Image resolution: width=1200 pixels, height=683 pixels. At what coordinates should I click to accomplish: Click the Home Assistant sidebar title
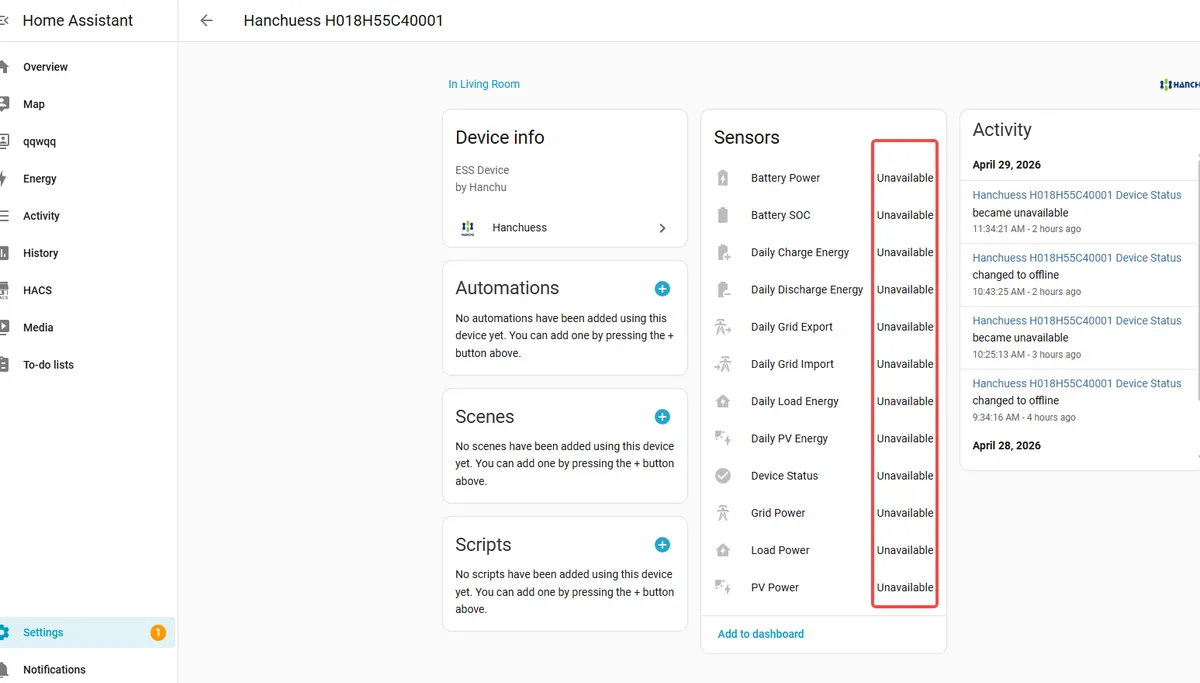78,20
